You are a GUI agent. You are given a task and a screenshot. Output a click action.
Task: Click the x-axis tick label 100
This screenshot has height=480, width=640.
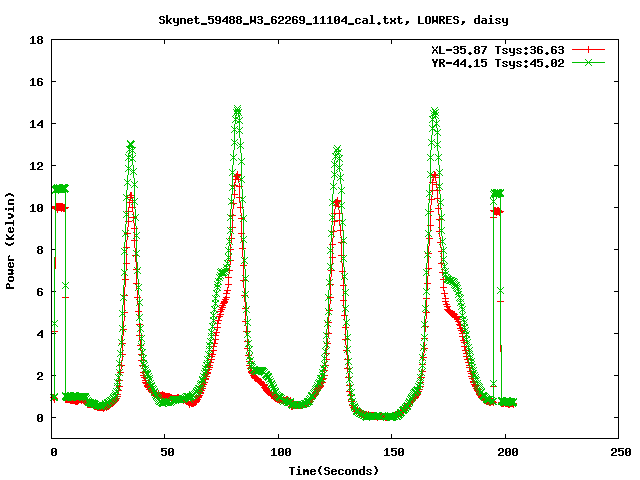point(279,452)
